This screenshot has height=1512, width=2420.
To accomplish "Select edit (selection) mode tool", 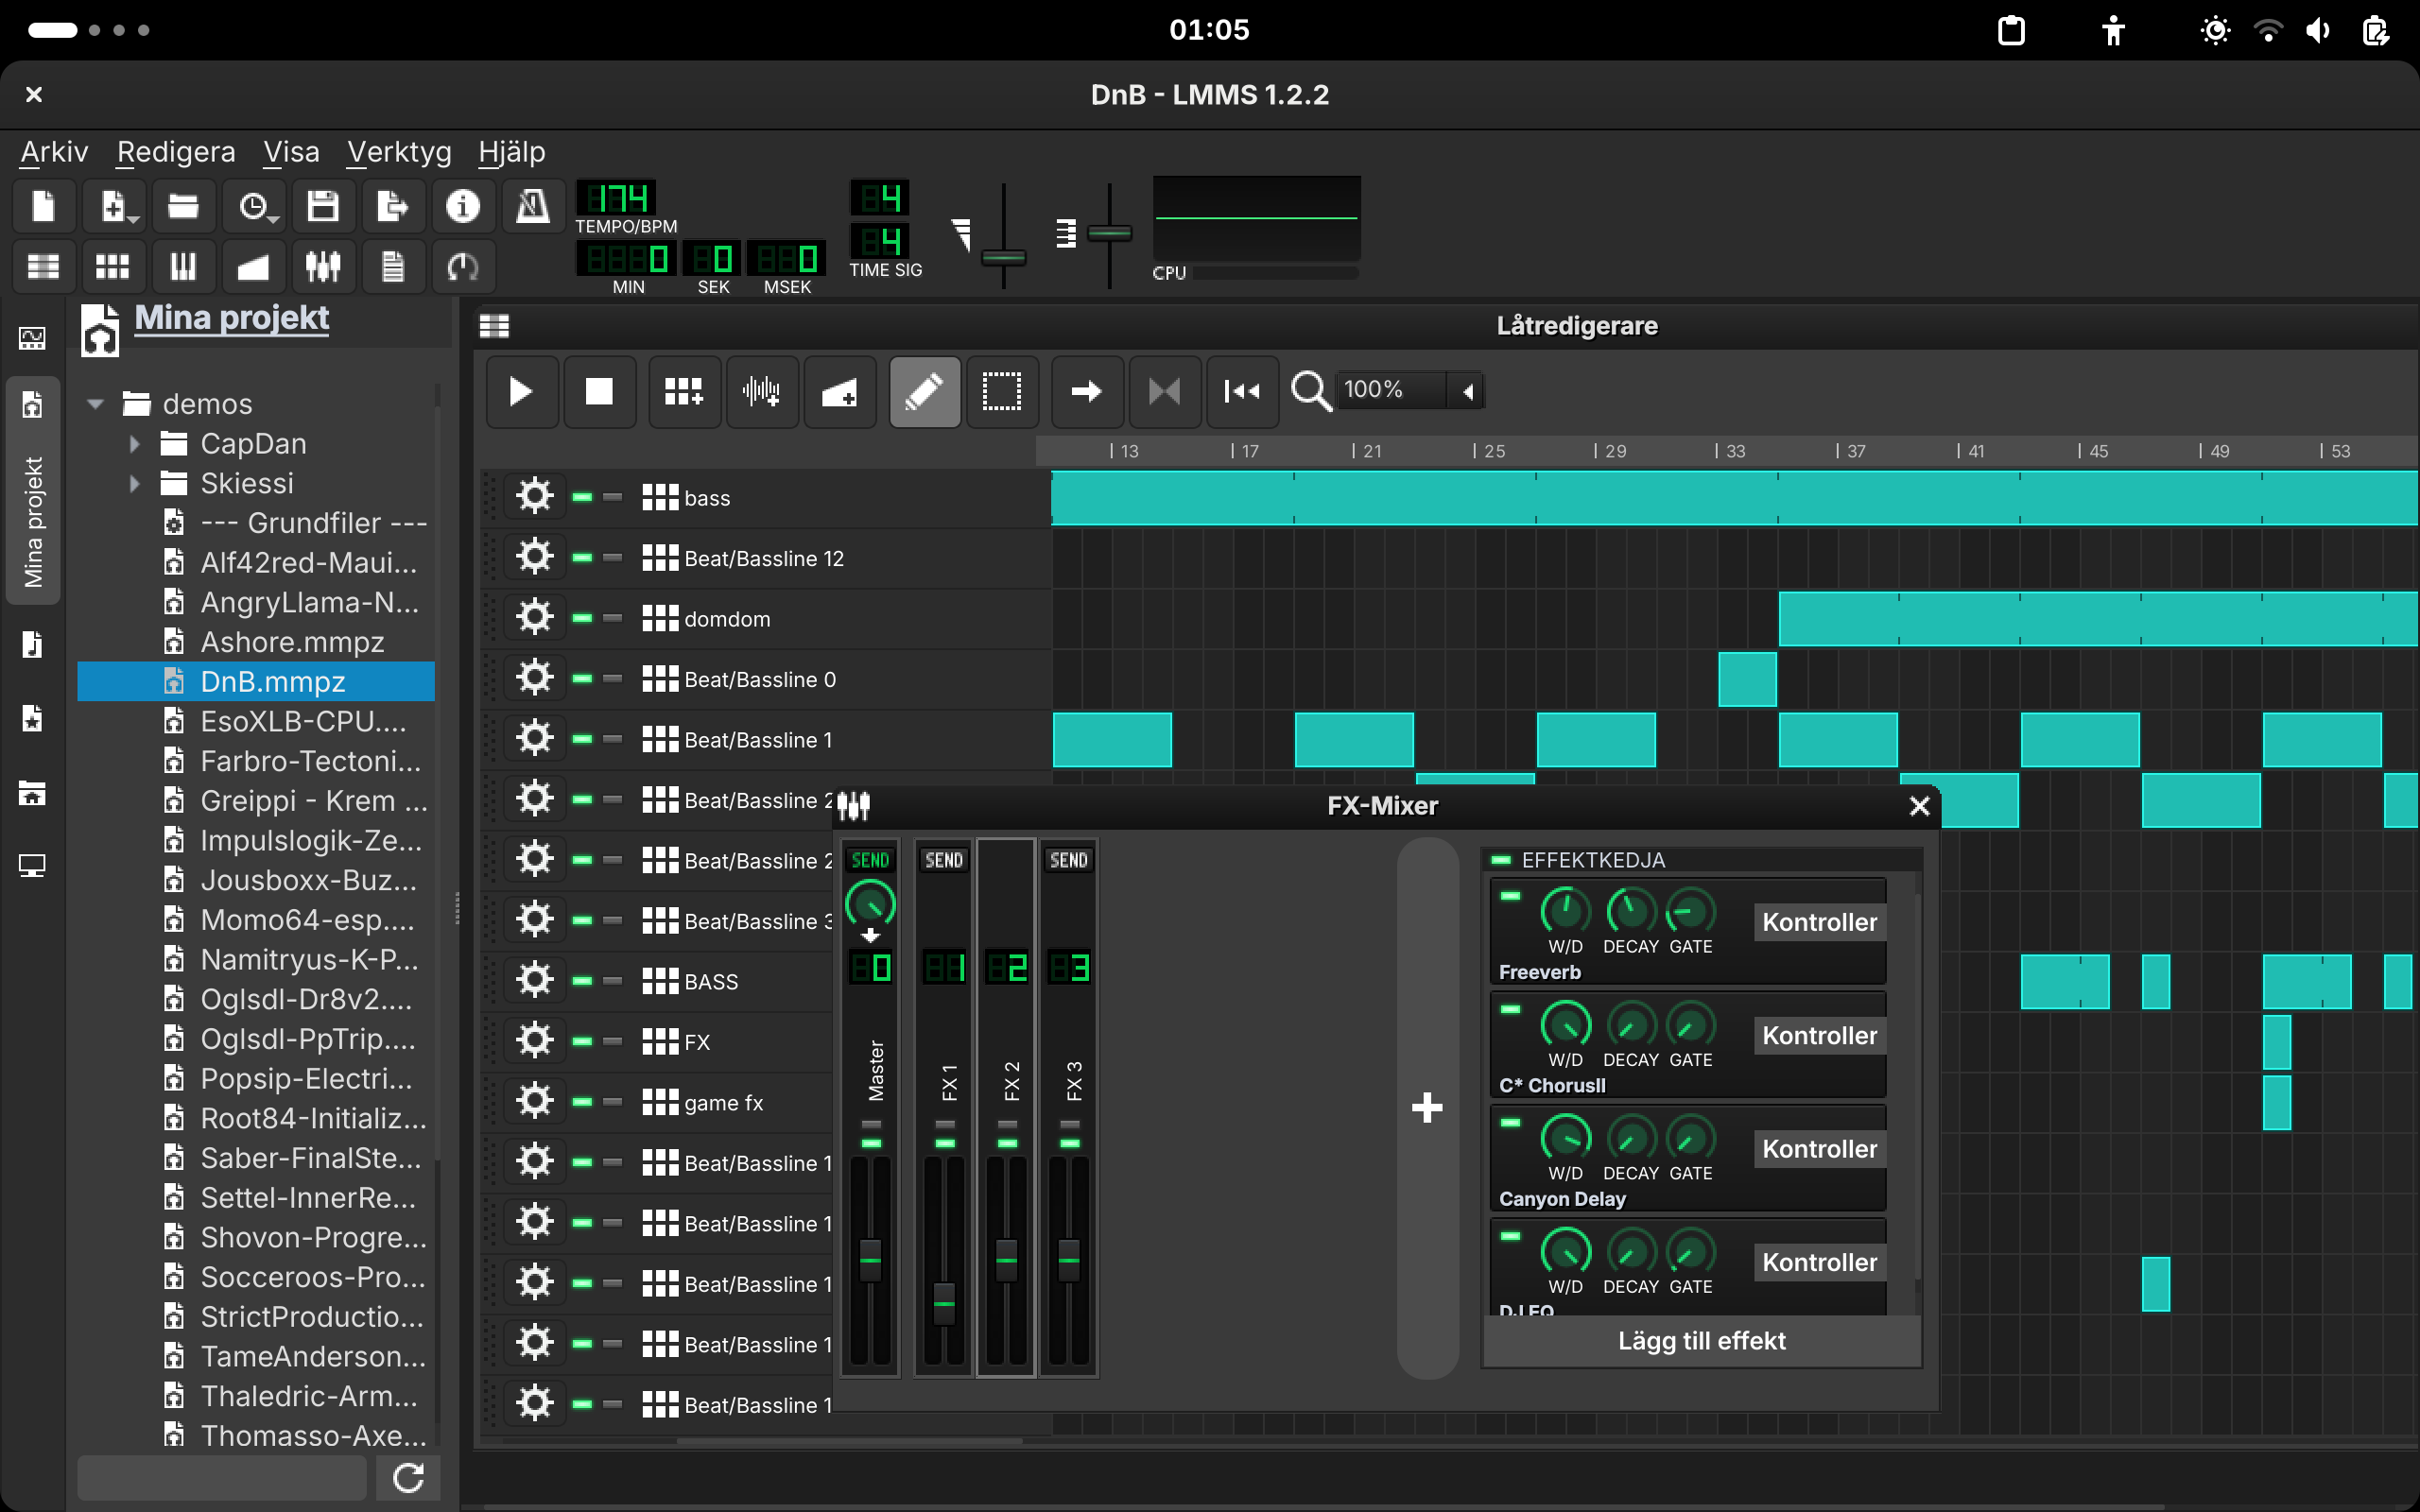I will tap(1002, 391).
